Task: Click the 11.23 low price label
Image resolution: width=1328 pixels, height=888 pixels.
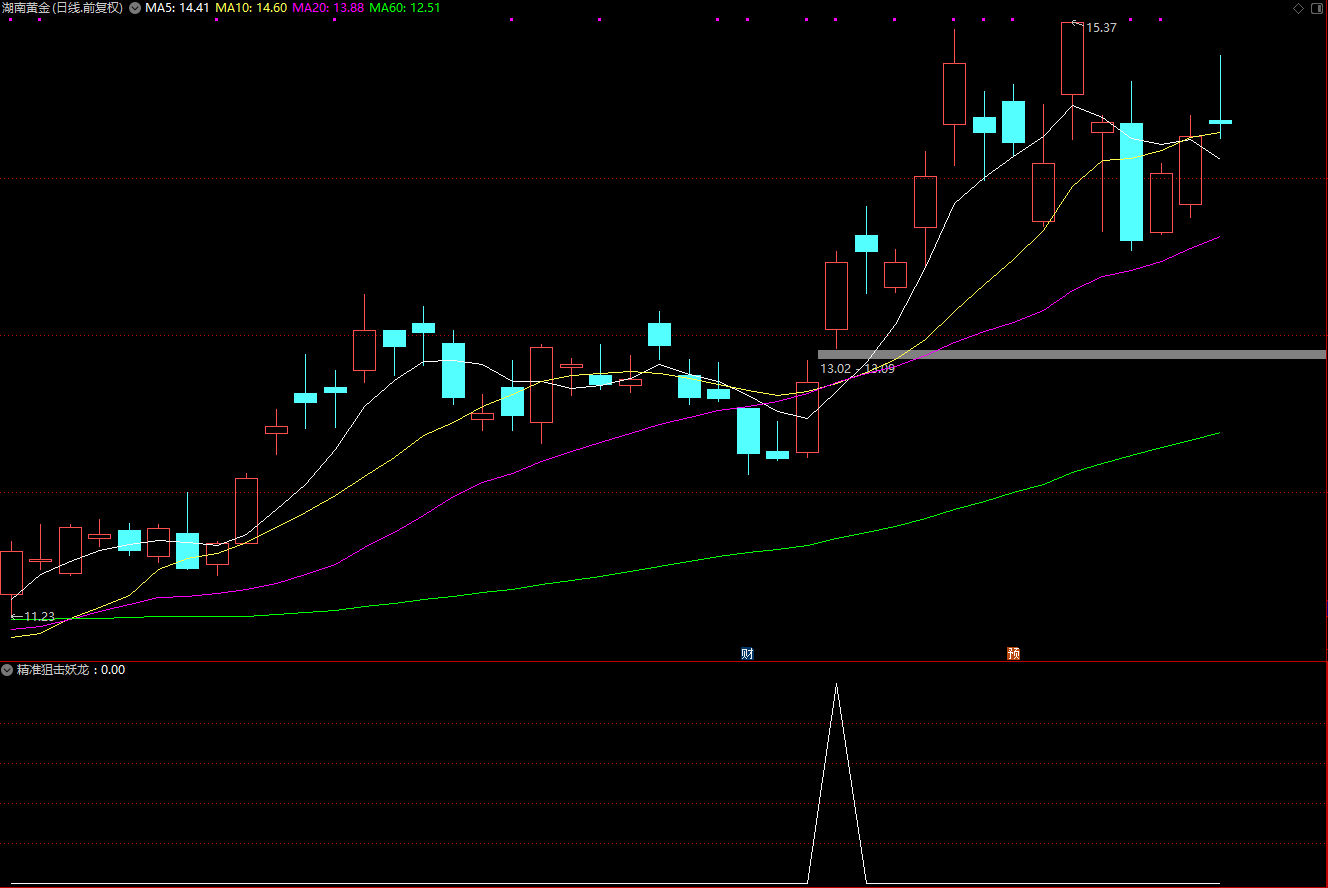Action: [x=39, y=617]
